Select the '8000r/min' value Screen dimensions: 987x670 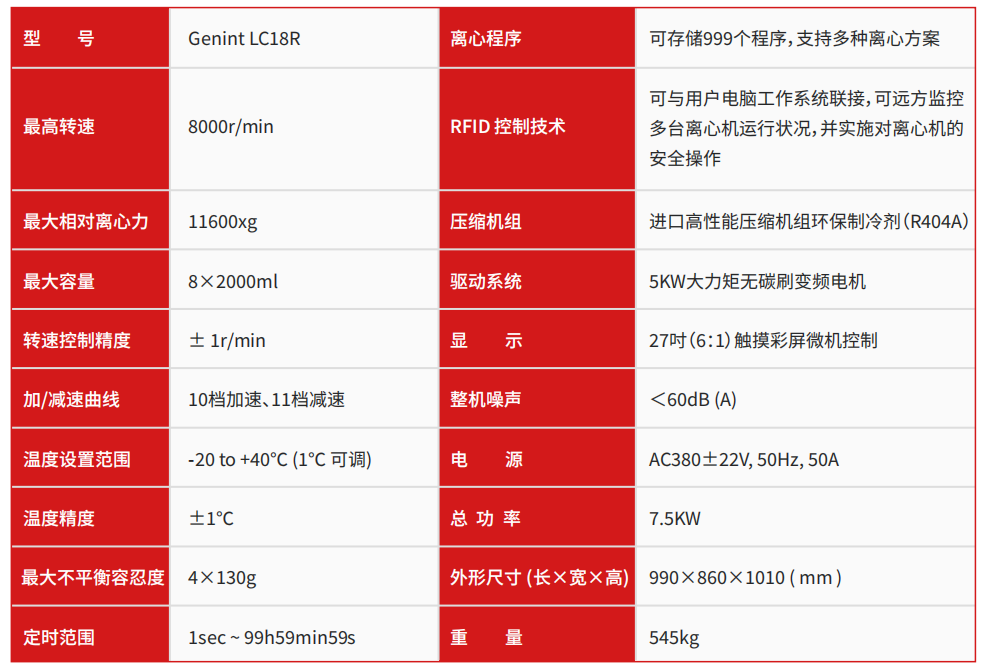230,127
